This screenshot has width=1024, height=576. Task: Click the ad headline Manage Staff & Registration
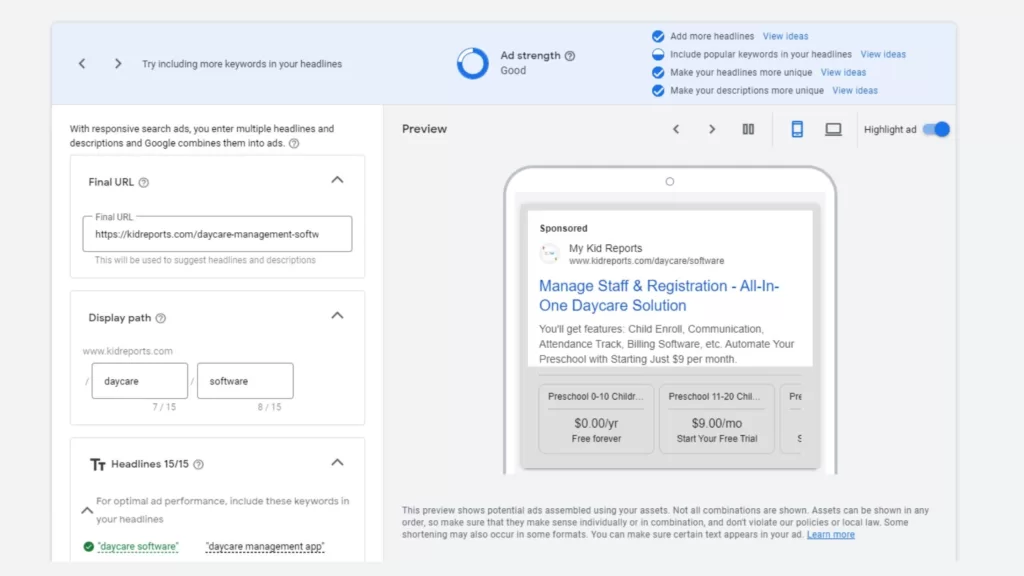pos(659,295)
